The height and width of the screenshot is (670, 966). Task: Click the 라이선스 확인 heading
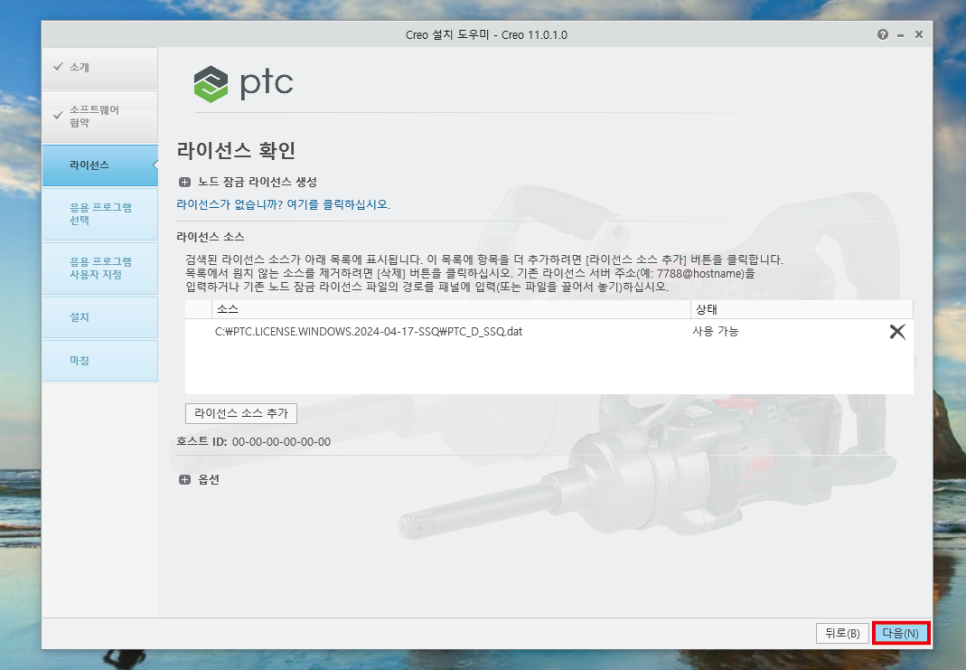236,150
